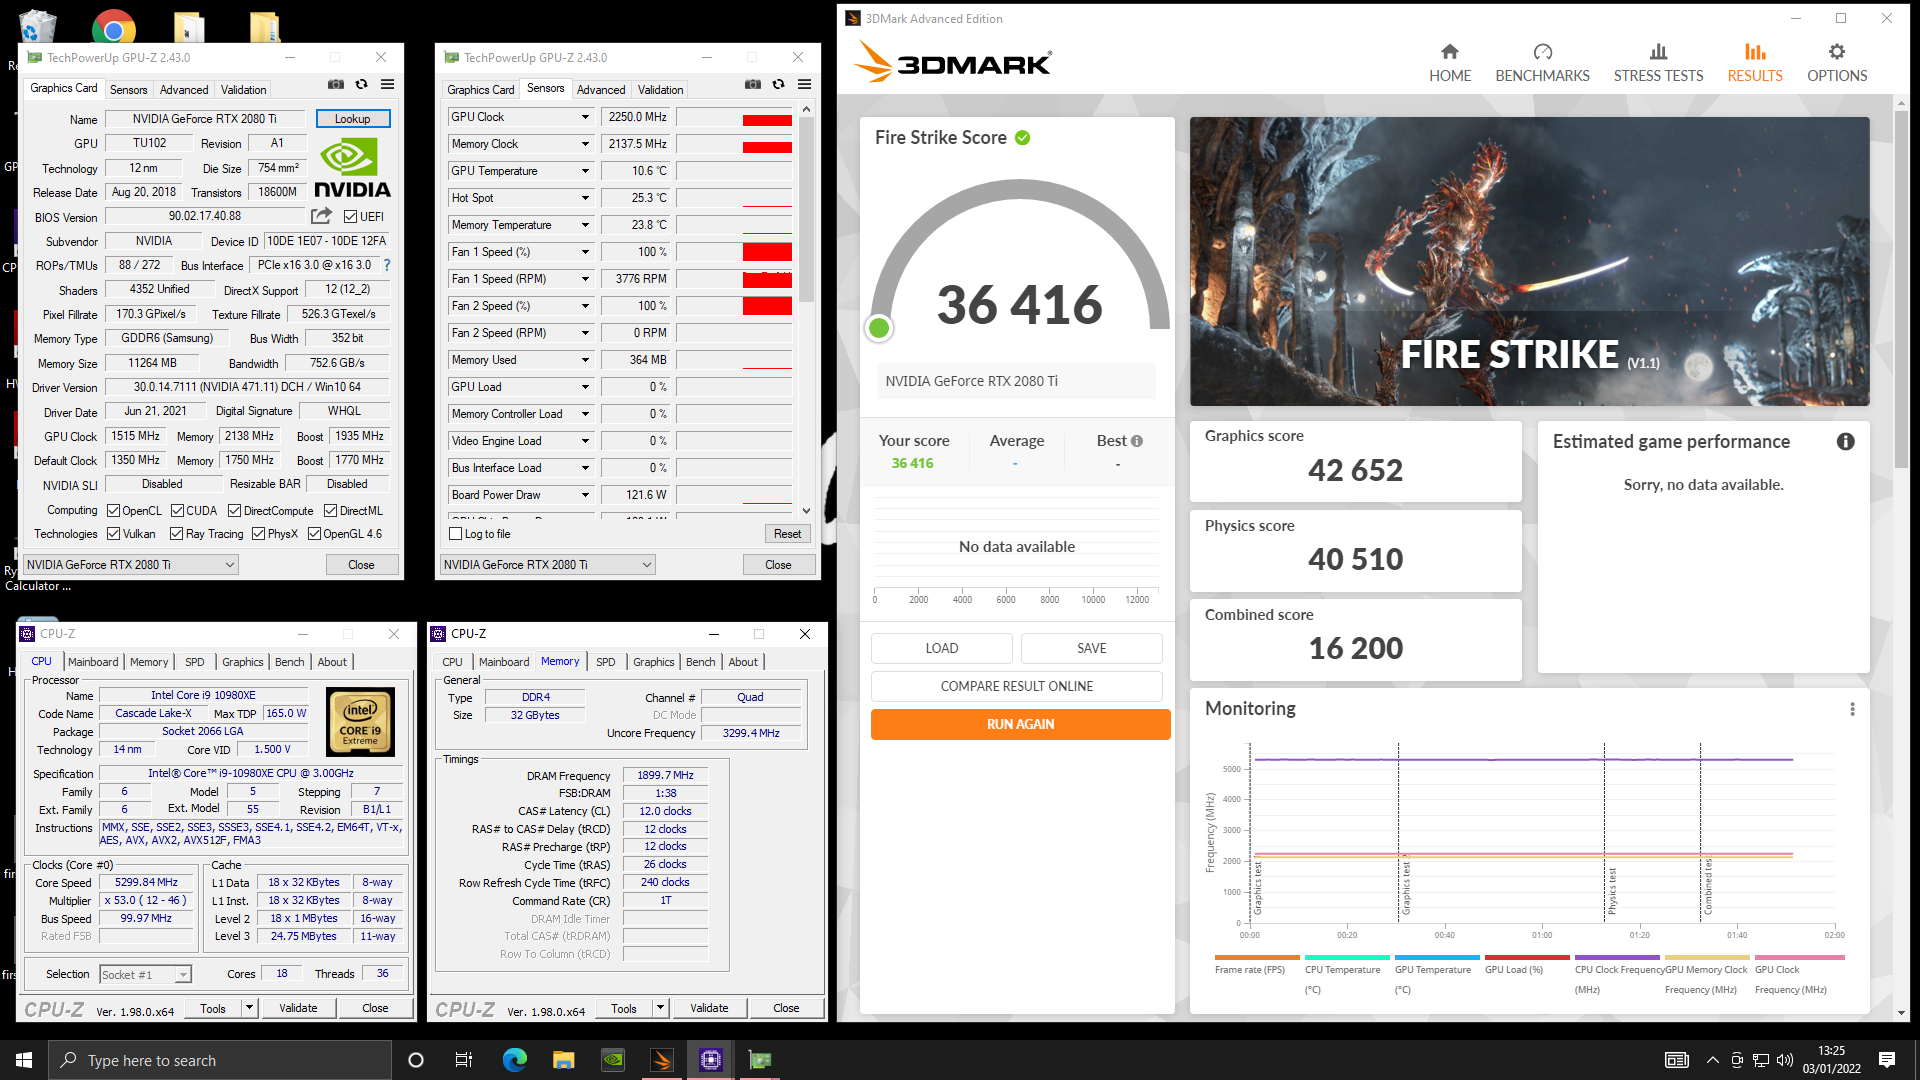Open hamburger menu in GPU-Z Graphics Card window
The image size is (1920, 1080).
pyautogui.click(x=388, y=85)
